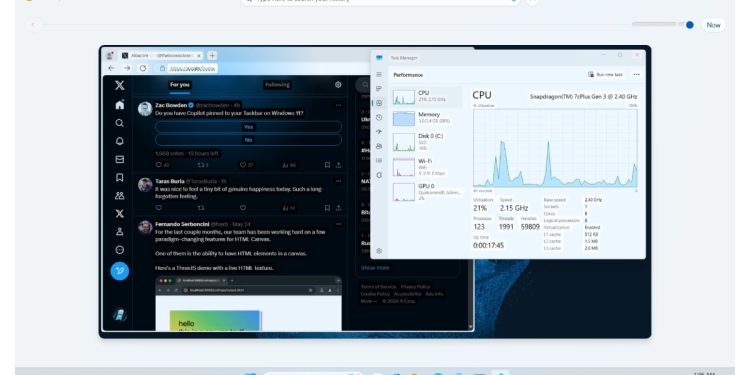Click the blue compose Post button
The image size is (750, 375).
point(120,271)
